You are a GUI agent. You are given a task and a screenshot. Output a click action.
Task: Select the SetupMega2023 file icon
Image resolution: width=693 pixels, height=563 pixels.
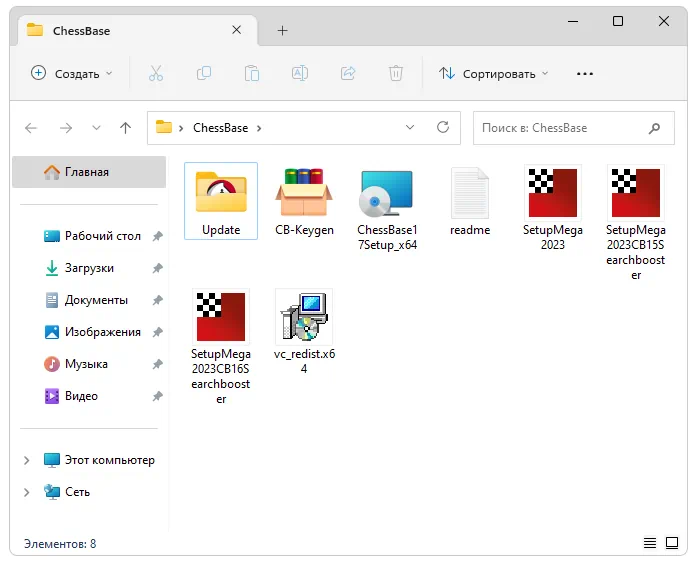(552, 193)
